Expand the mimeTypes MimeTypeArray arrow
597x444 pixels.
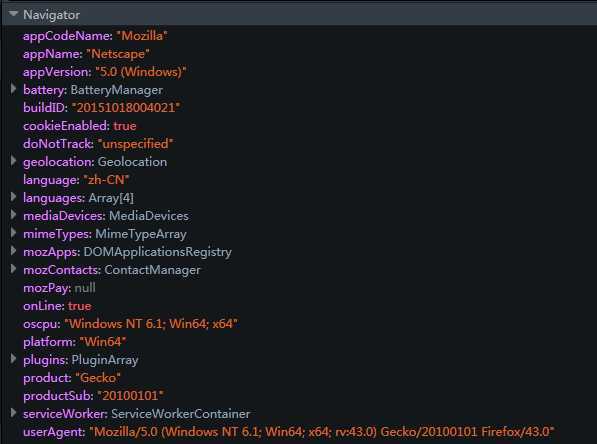click(13, 233)
